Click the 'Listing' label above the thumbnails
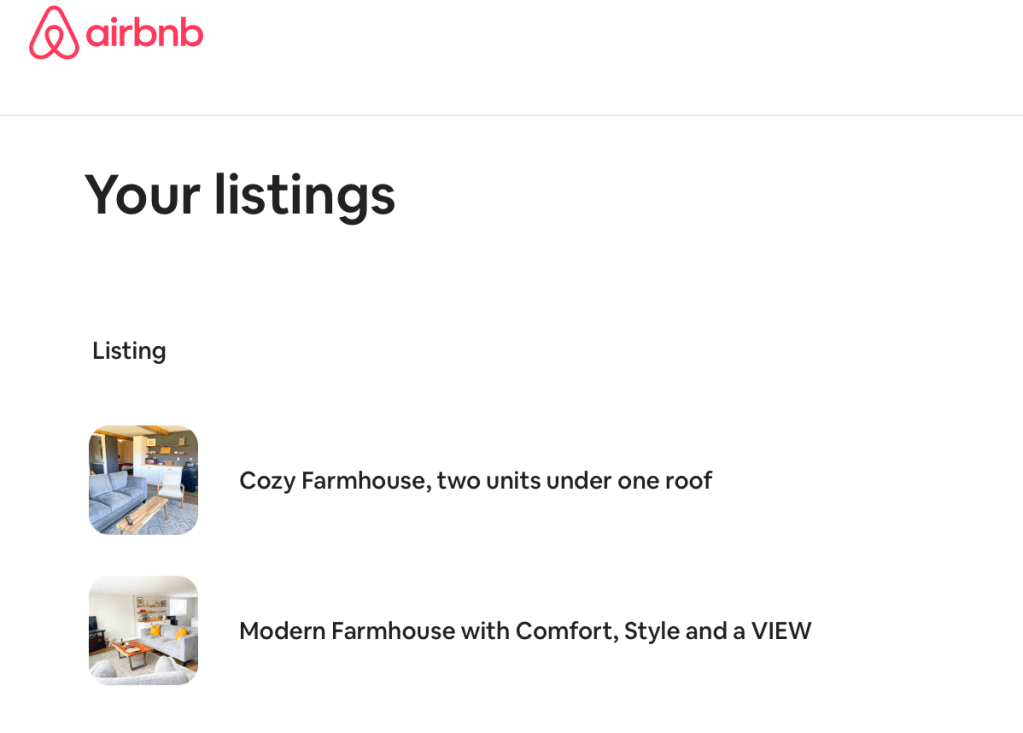Viewport: 1023px width, 733px height. pos(129,351)
